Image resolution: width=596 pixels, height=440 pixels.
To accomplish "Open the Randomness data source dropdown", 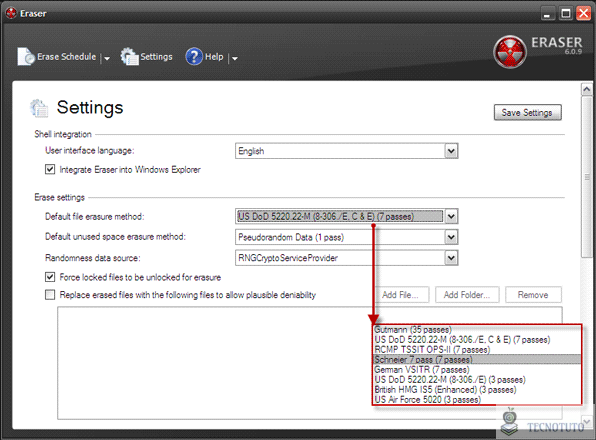I will tap(451, 258).
